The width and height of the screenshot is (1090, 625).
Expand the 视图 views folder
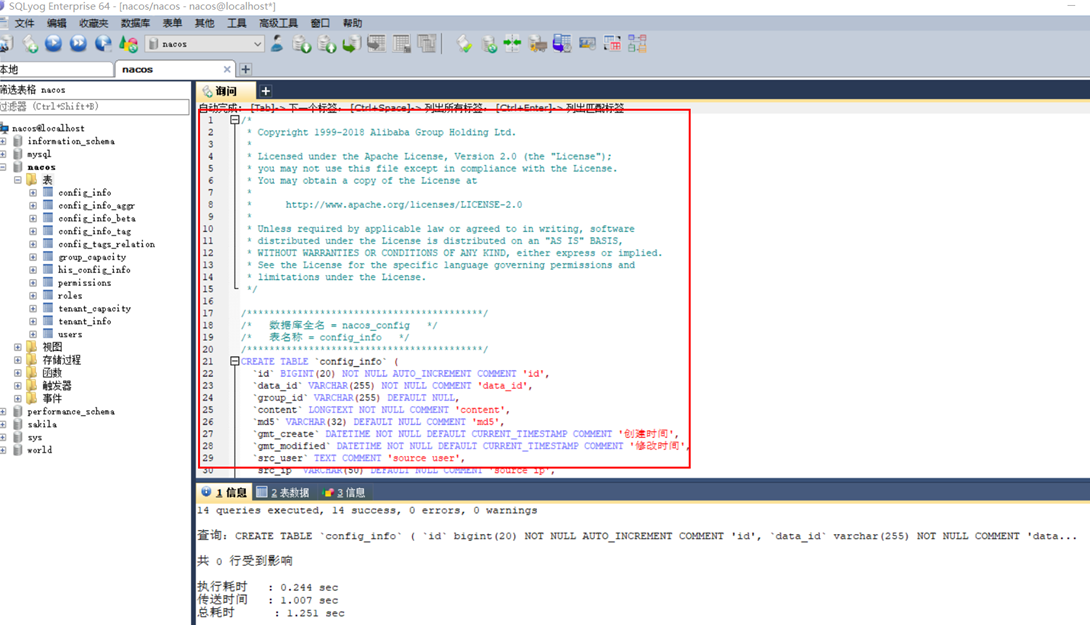pyautogui.click(x=18, y=347)
